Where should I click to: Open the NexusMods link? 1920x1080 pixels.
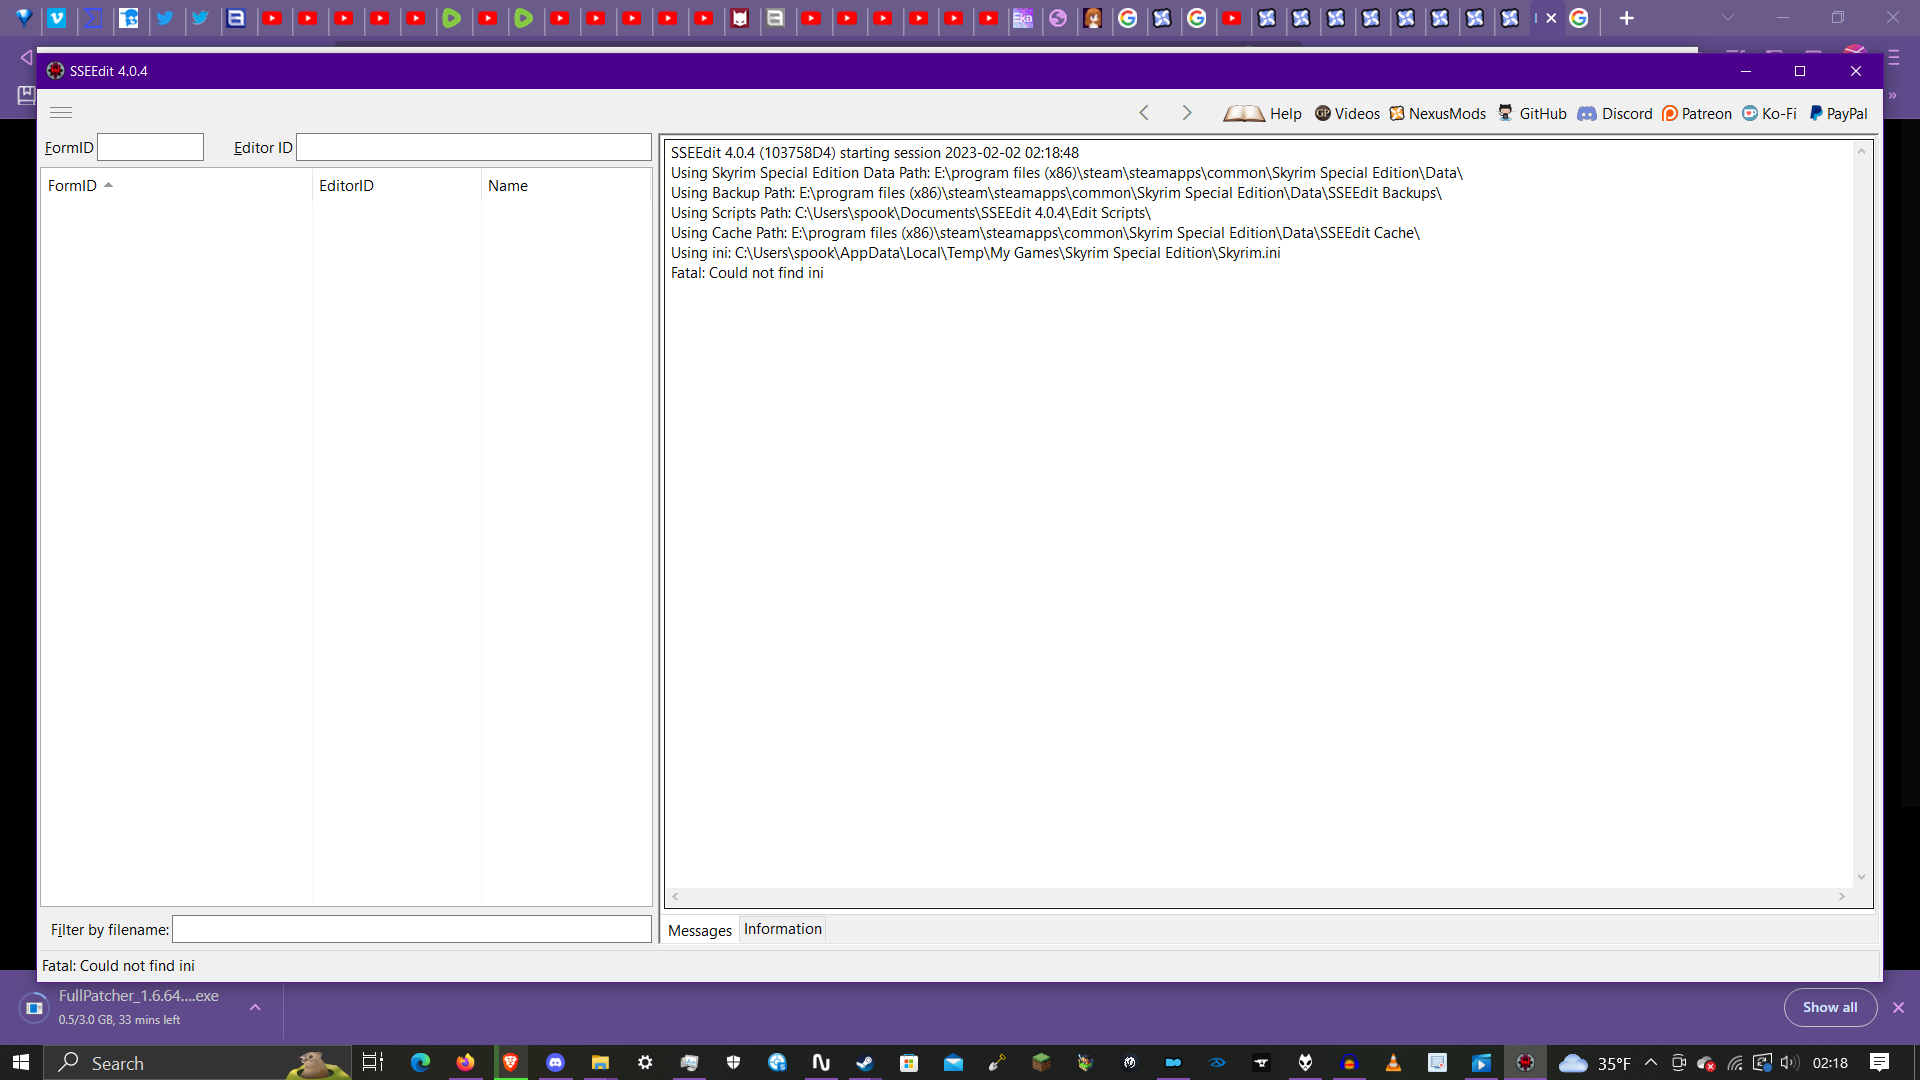pyautogui.click(x=1437, y=114)
